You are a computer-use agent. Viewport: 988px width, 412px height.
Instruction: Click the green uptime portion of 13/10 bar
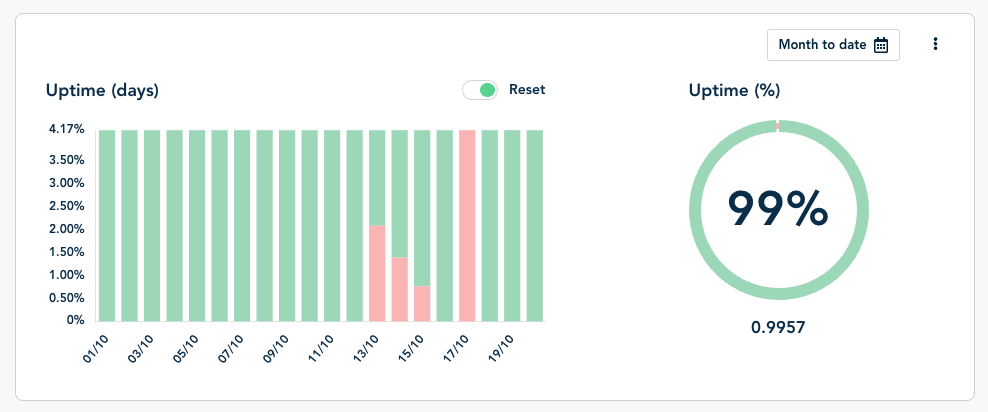[377, 177]
